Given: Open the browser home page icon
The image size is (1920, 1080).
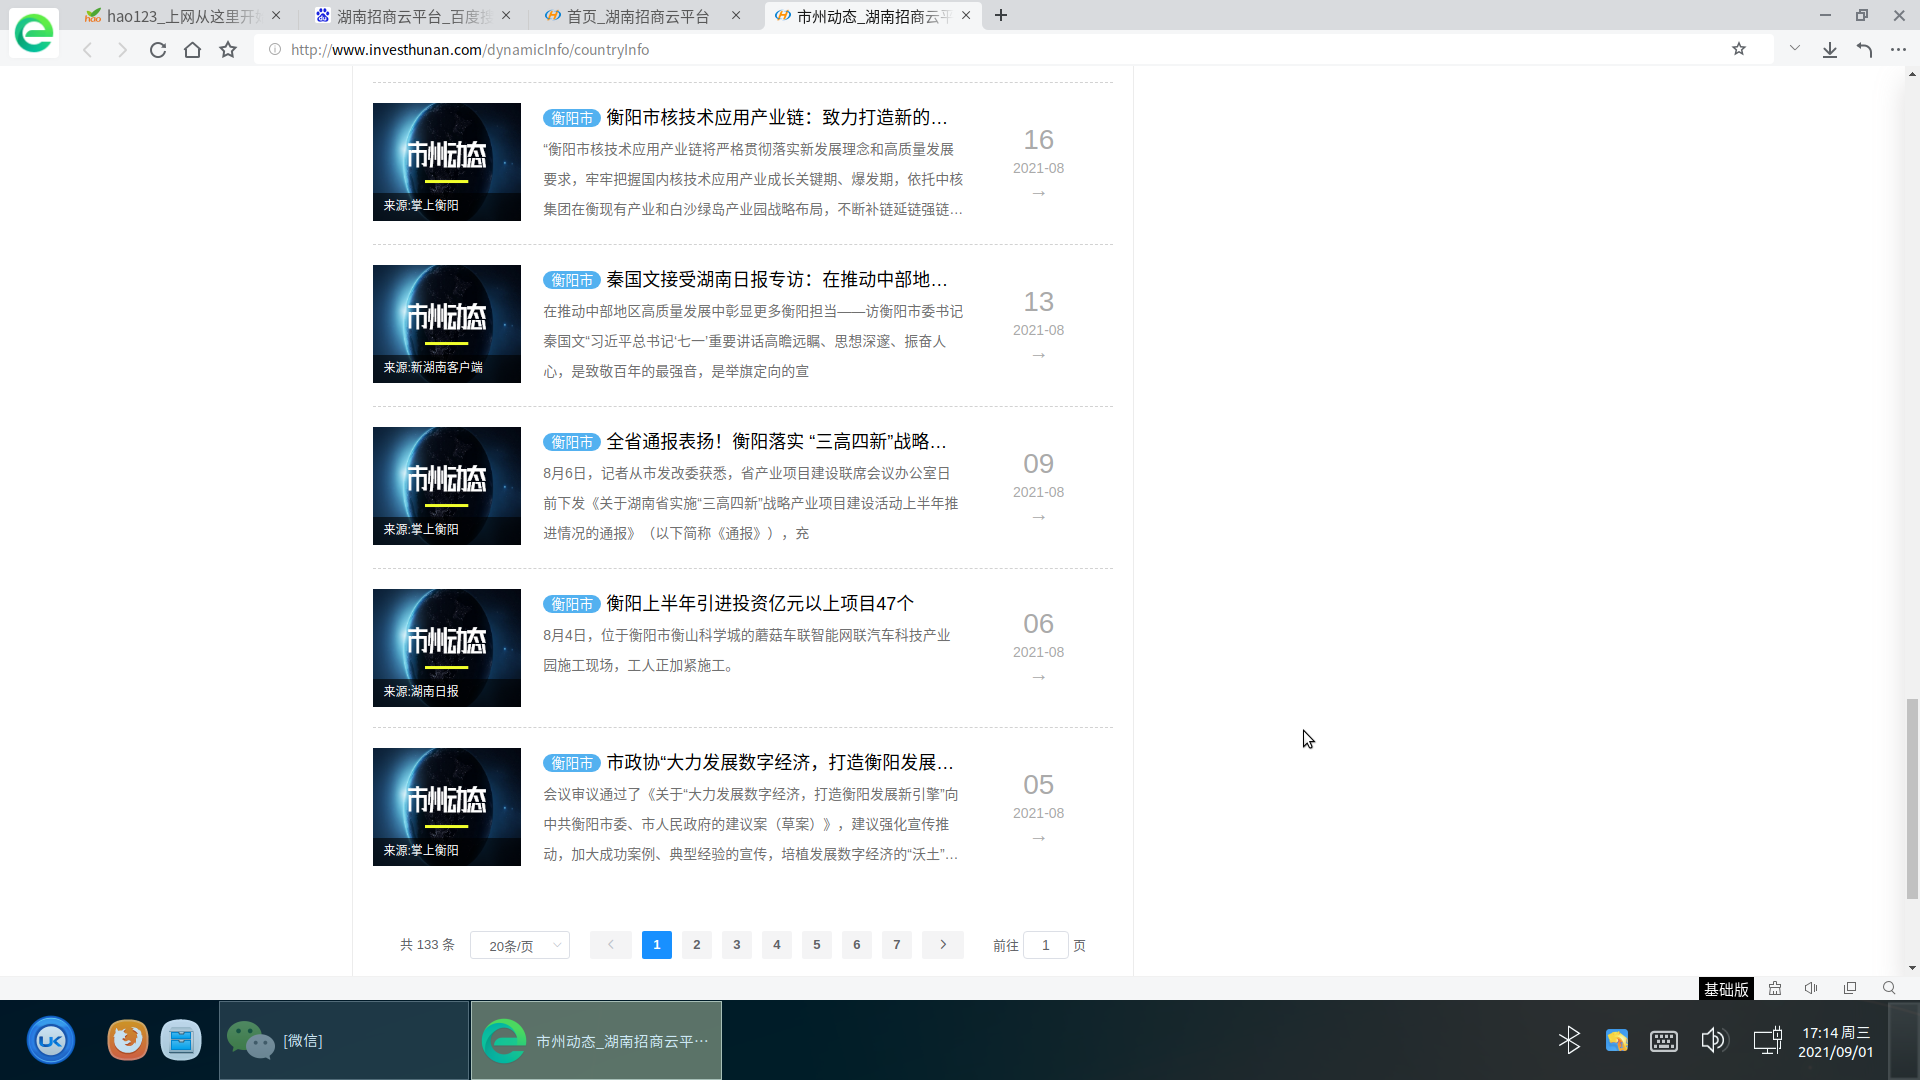Looking at the screenshot, I should tap(193, 50).
